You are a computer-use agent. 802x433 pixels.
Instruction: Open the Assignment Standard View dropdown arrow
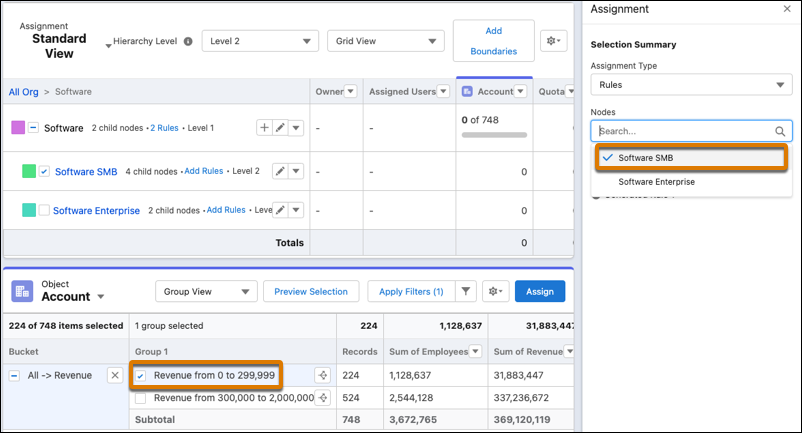click(x=108, y=46)
